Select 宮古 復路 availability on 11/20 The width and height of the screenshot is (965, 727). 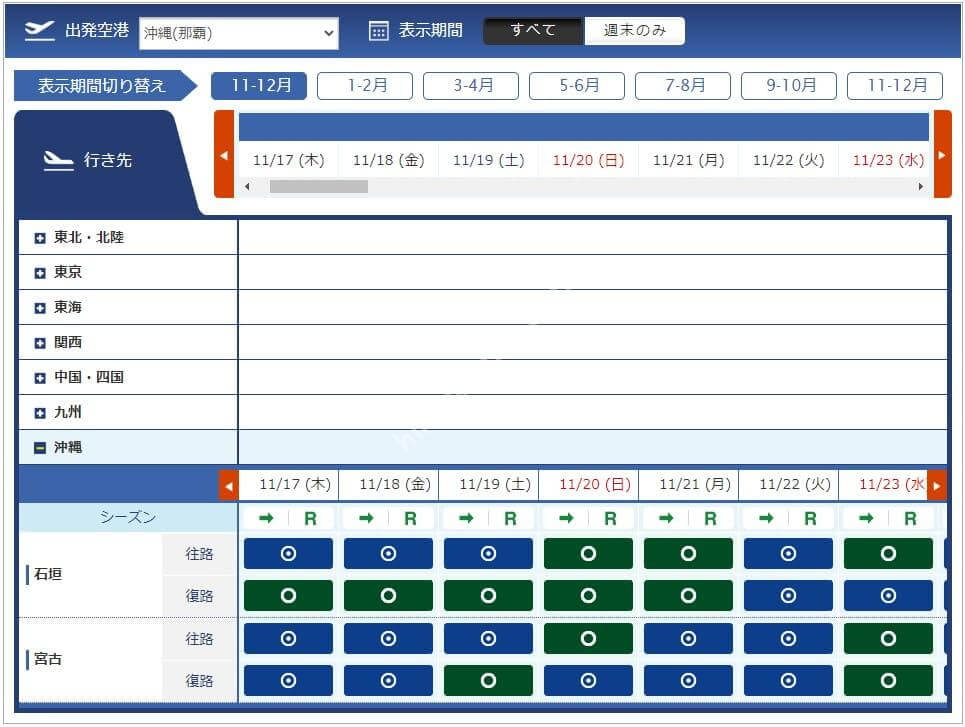click(x=588, y=680)
